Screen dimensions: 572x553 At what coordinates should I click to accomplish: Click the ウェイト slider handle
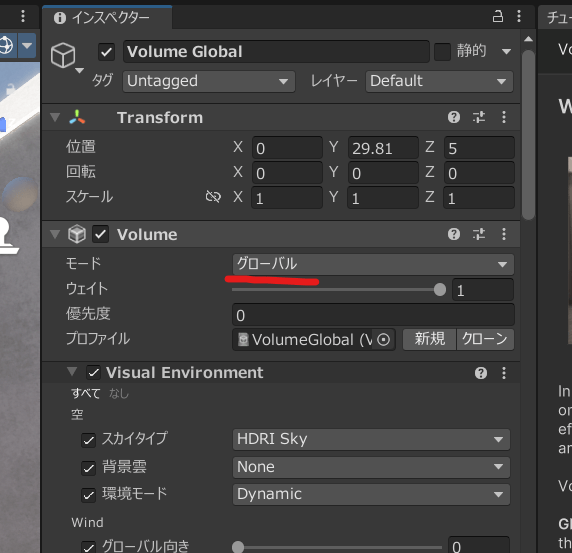click(x=440, y=290)
